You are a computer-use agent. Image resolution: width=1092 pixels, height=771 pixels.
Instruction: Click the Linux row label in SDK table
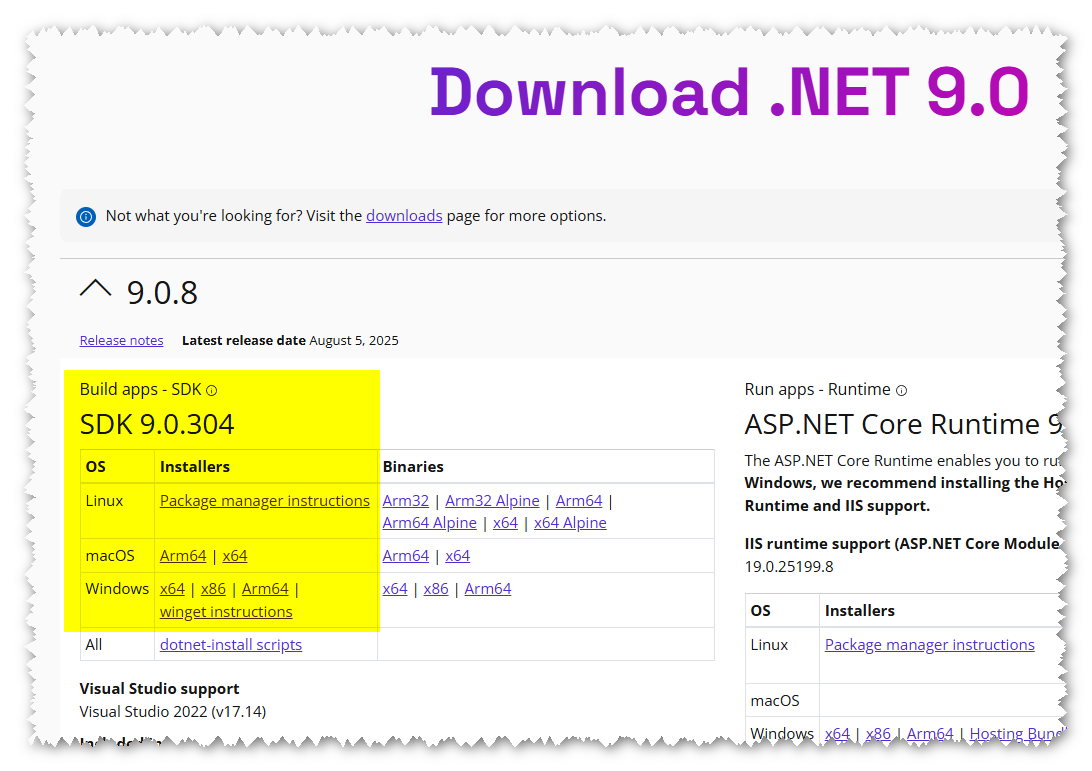pyautogui.click(x=104, y=501)
